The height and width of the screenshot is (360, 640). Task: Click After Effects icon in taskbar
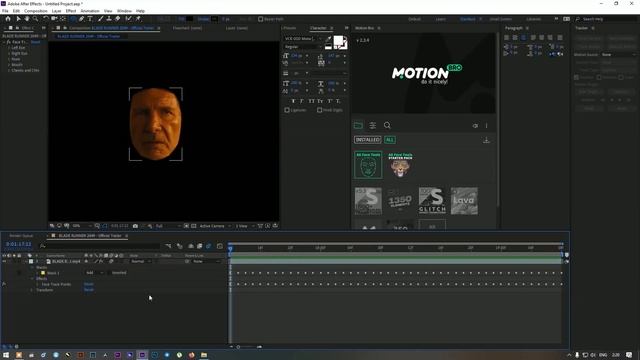pyautogui.click(x=142, y=355)
